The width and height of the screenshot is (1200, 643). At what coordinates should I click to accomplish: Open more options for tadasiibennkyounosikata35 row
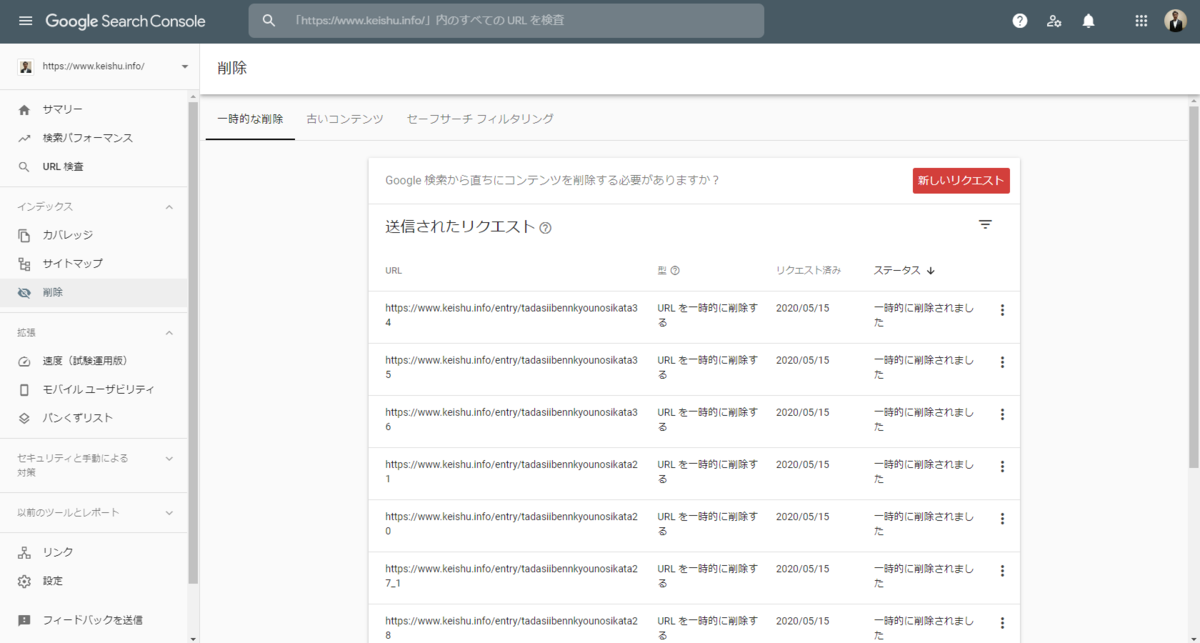(1002, 362)
